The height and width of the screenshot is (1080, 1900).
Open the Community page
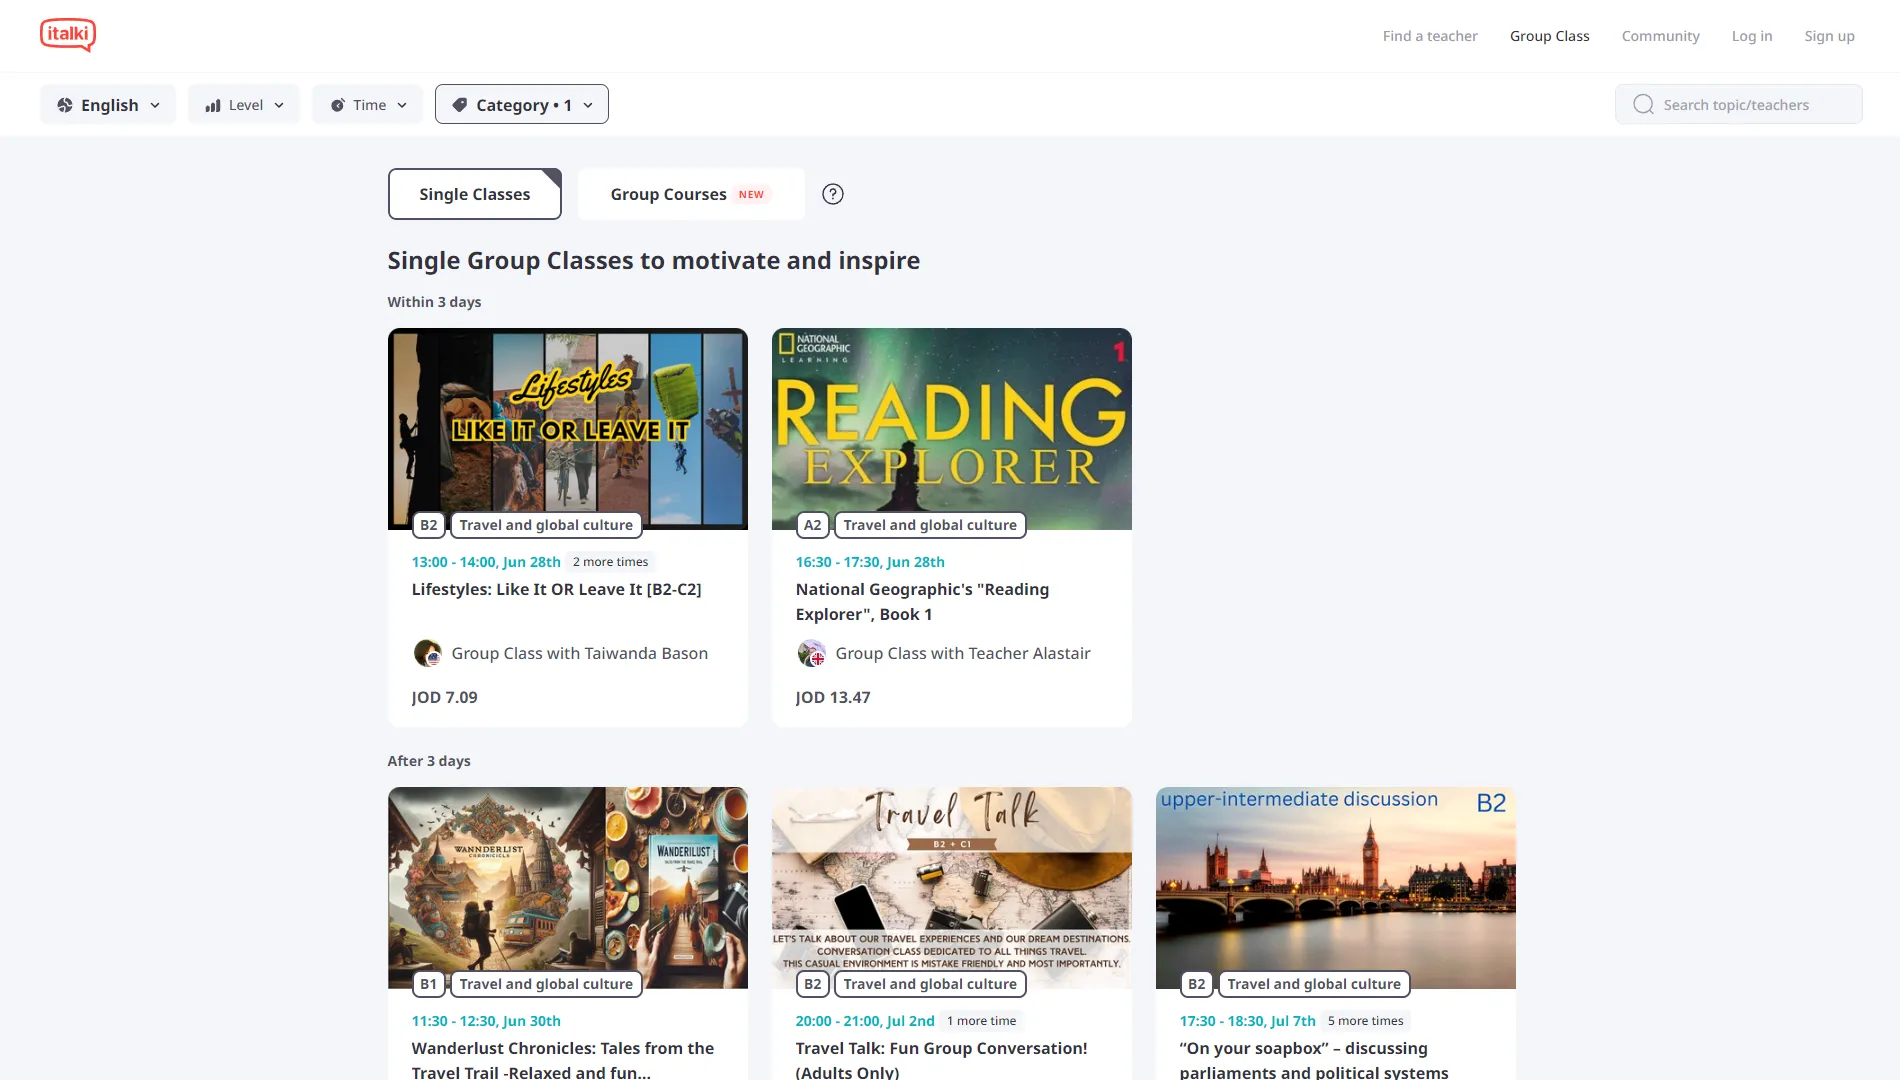tap(1661, 36)
